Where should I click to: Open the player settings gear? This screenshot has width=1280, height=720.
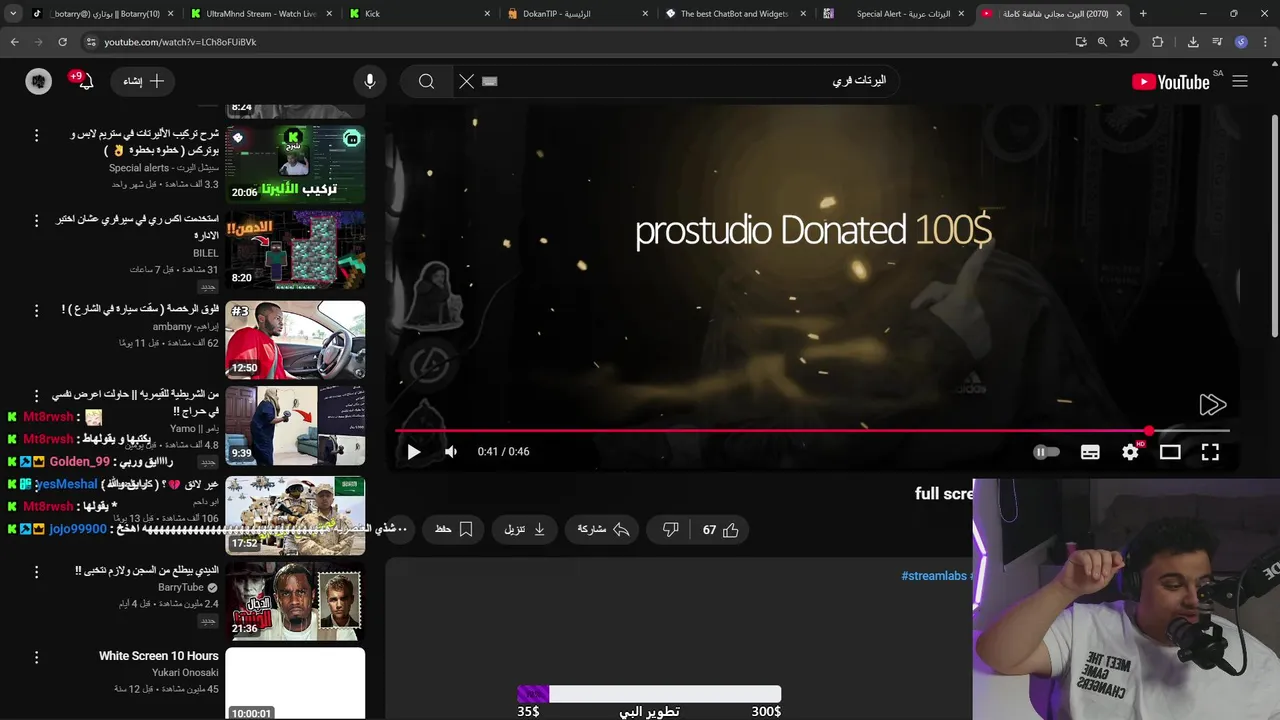coord(1130,452)
